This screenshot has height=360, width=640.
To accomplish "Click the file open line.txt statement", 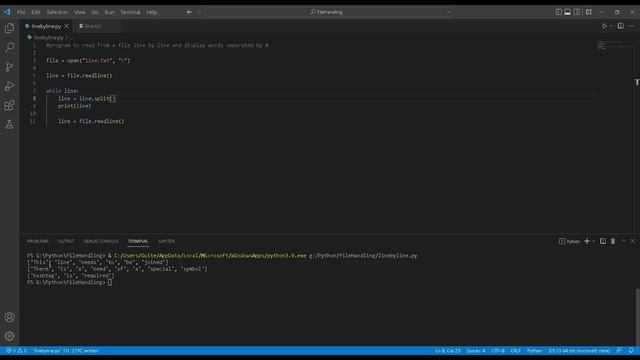I will tap(88, 60).
